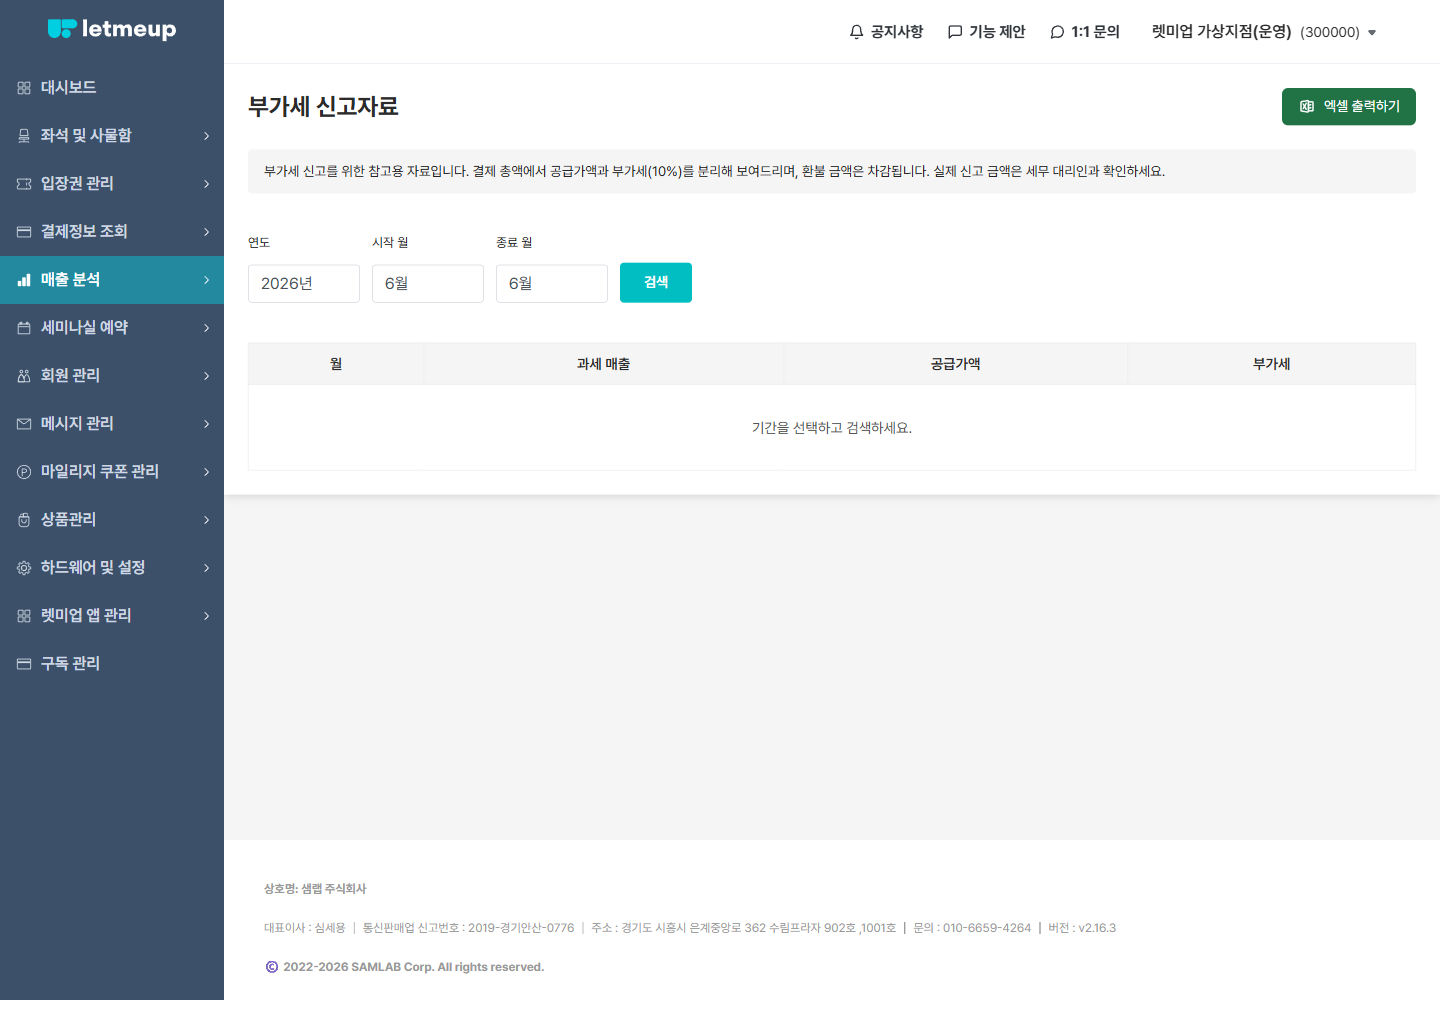Click the letmeup logo
1440x1016 pixels.
(x=112, y=29)
